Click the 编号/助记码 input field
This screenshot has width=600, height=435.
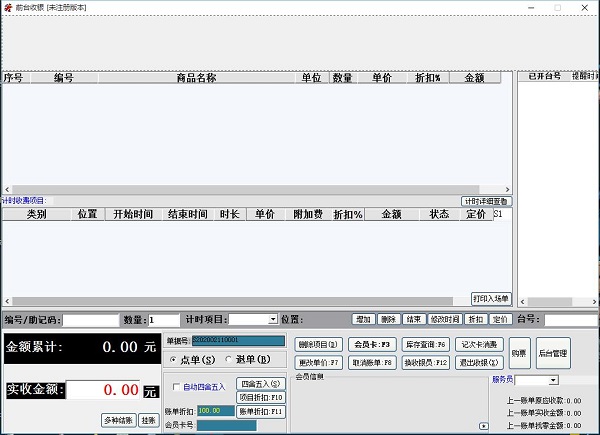click(89, 320)
